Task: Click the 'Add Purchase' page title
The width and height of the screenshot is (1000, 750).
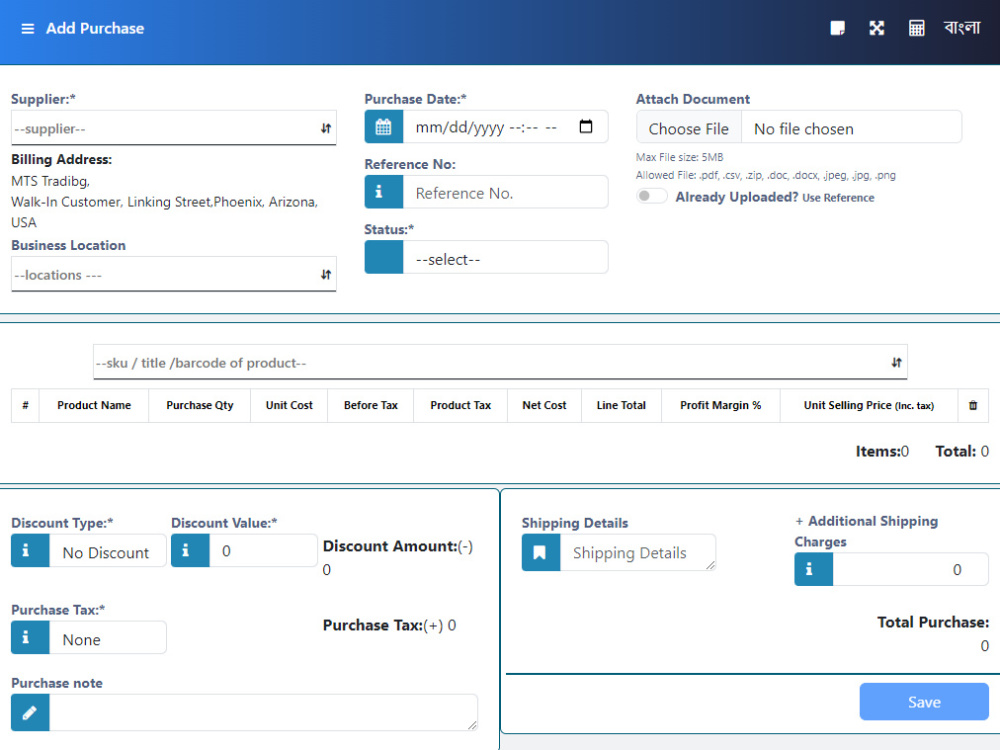Action: click(95, 28)
